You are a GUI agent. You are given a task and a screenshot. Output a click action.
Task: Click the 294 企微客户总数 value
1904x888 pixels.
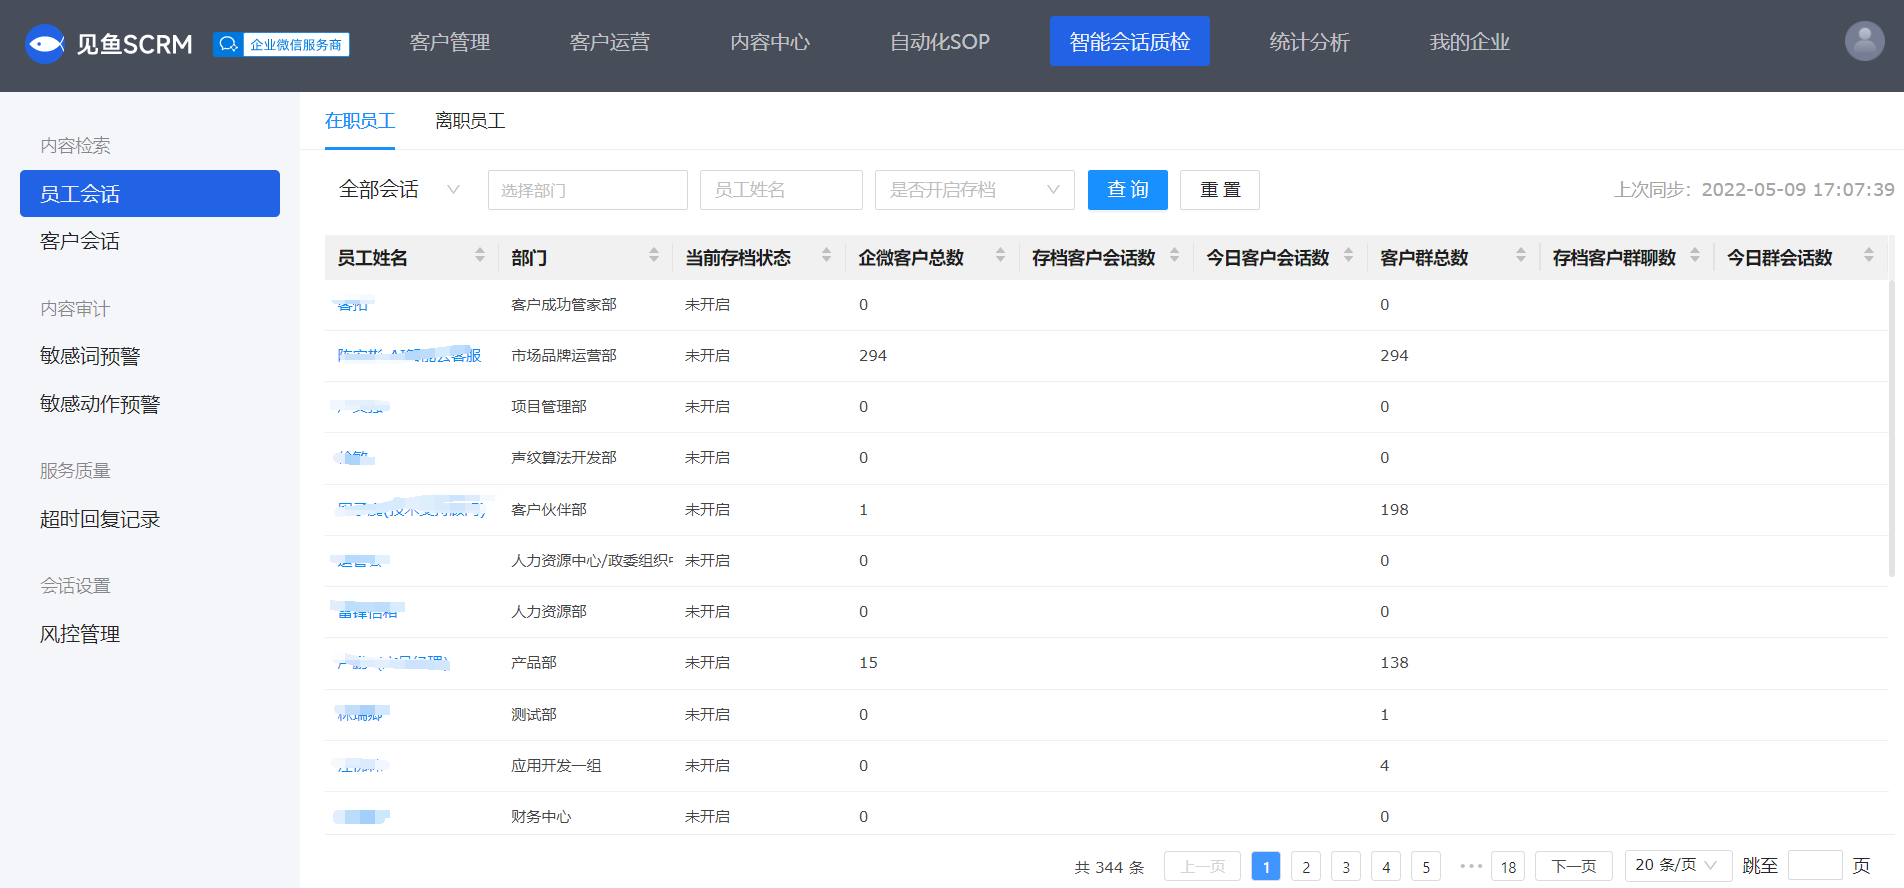click(873, 355)
